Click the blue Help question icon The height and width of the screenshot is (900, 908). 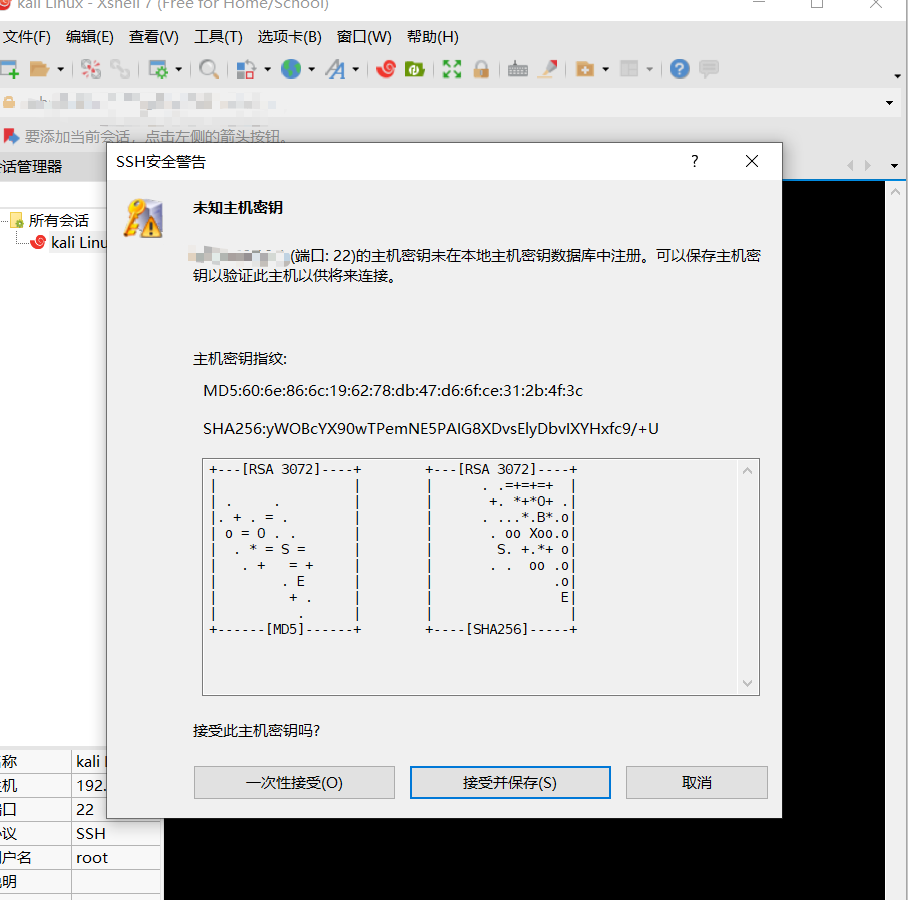pyautogui.click(x=679, y=69)
